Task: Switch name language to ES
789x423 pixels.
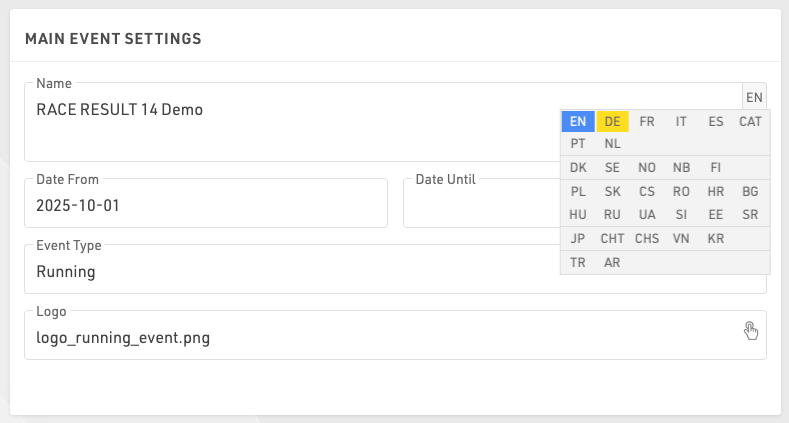Action: 716,121
